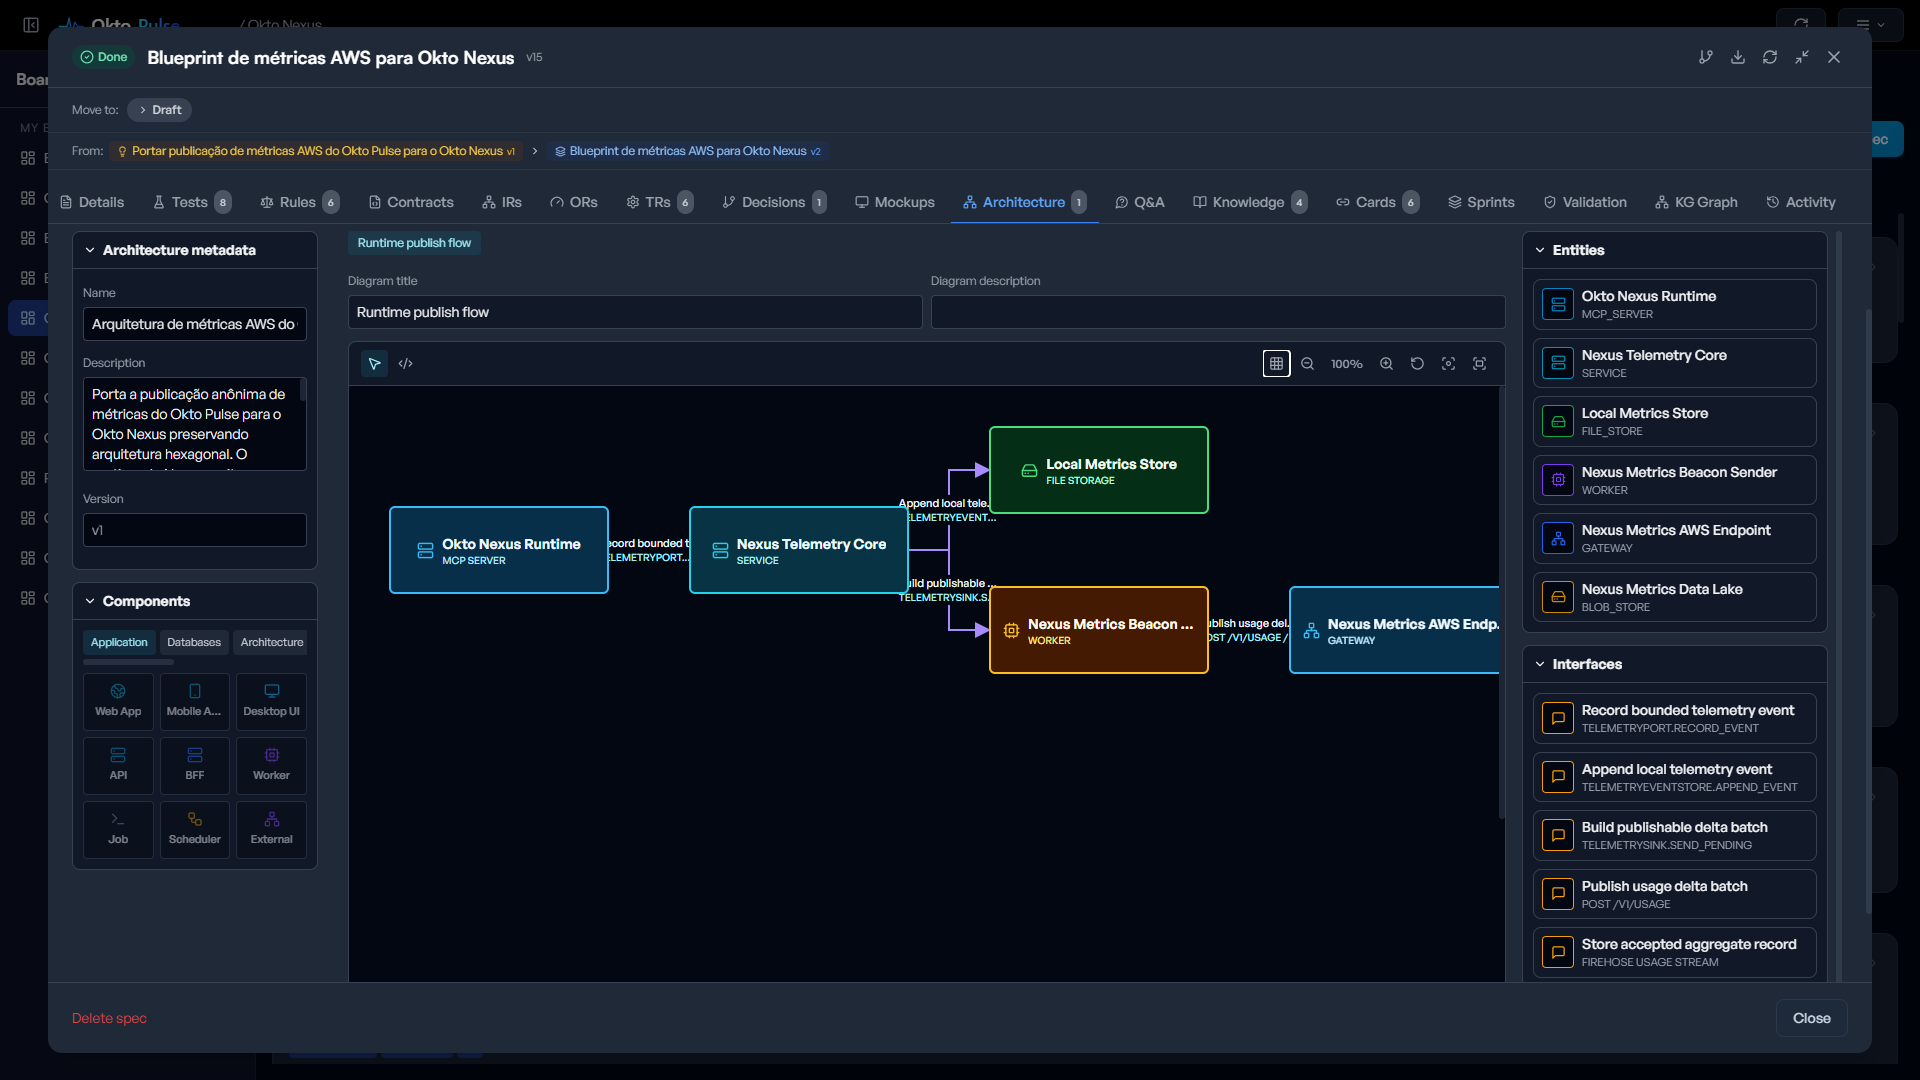
Task: Select the Nexus Metrics AWS Endpoint entity
Action: tap(1674, 538)
